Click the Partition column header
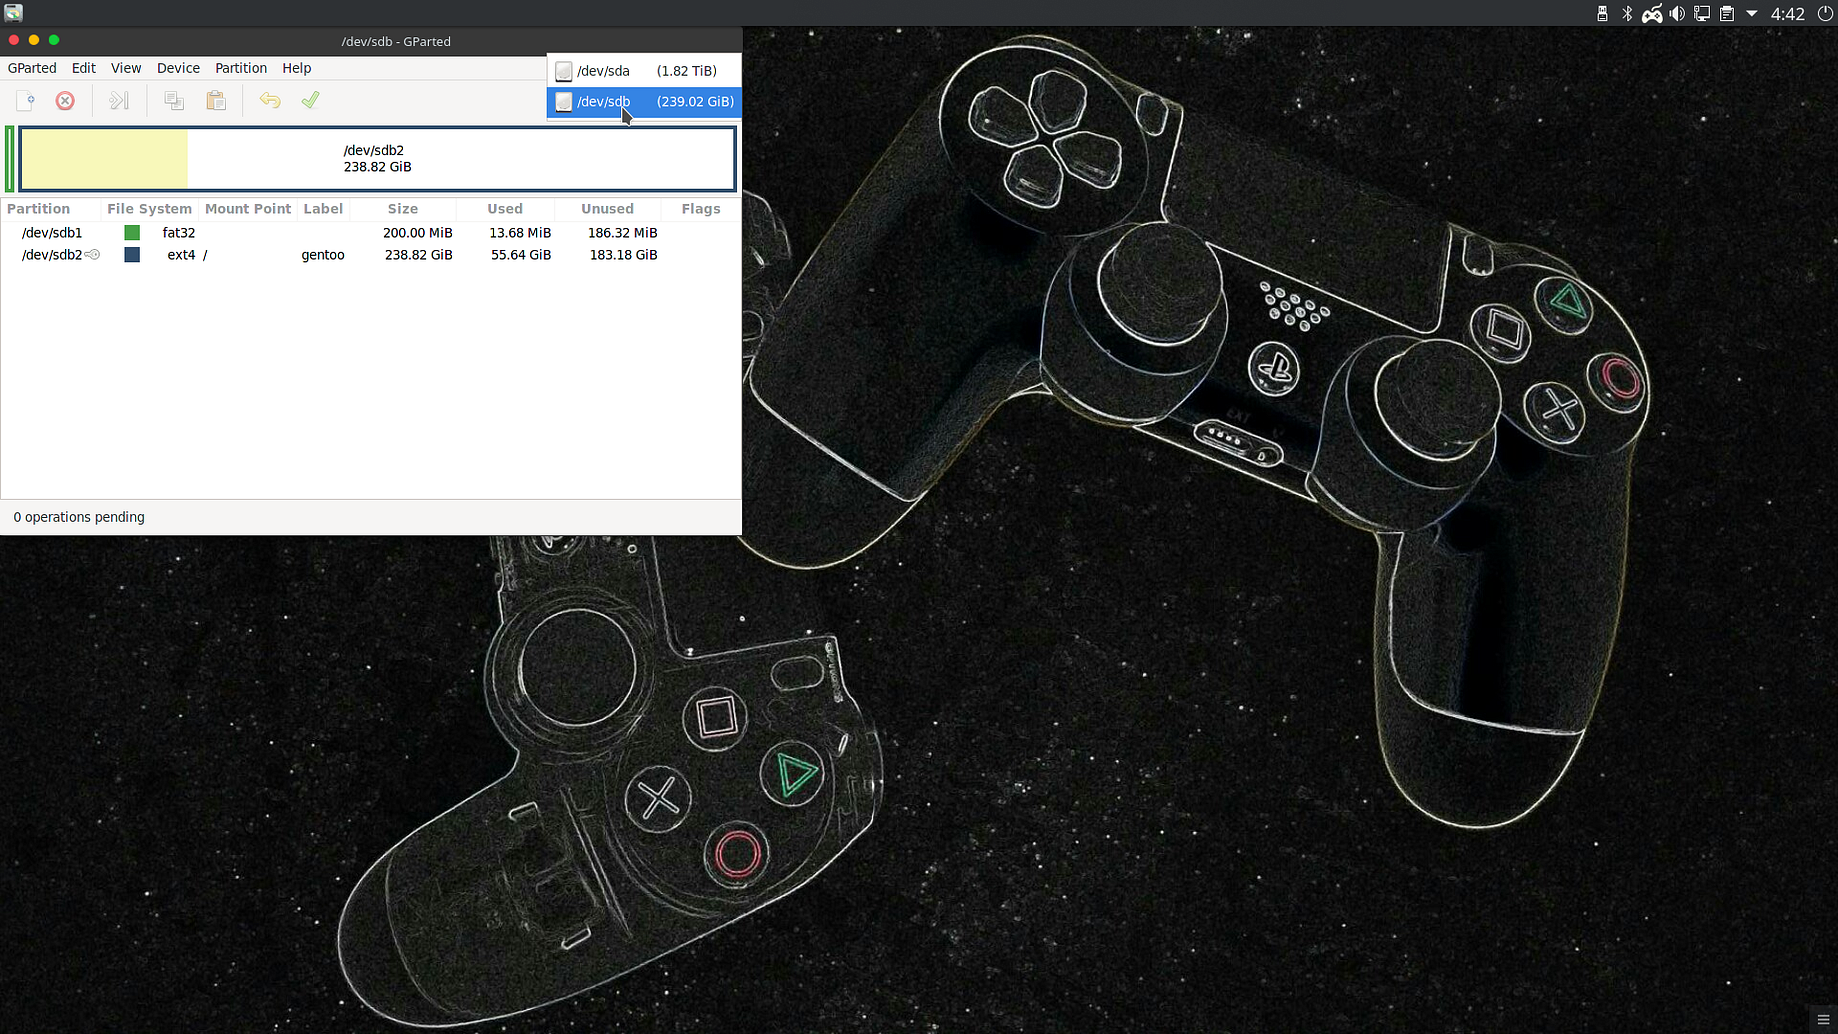Viewport: 1838px width, 1034px height. coord(50,209)
